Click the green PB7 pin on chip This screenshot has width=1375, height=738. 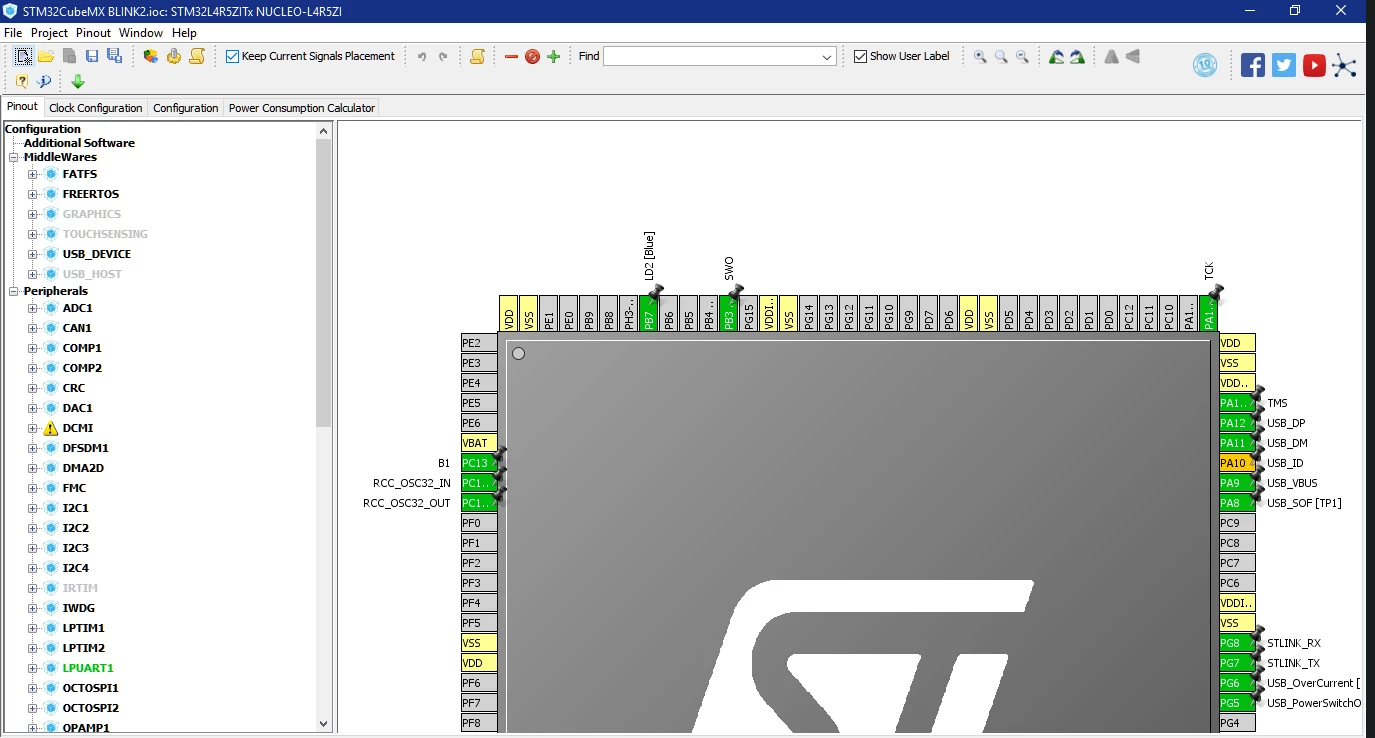pos(649,314)
